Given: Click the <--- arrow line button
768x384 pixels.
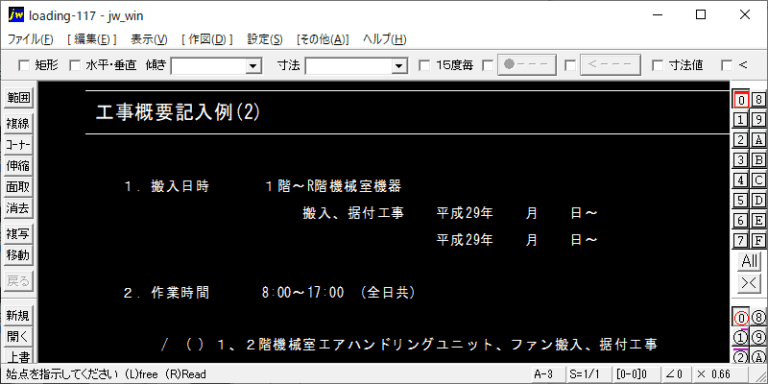Looking at the screenshot, I should click(x=610, y=65).
